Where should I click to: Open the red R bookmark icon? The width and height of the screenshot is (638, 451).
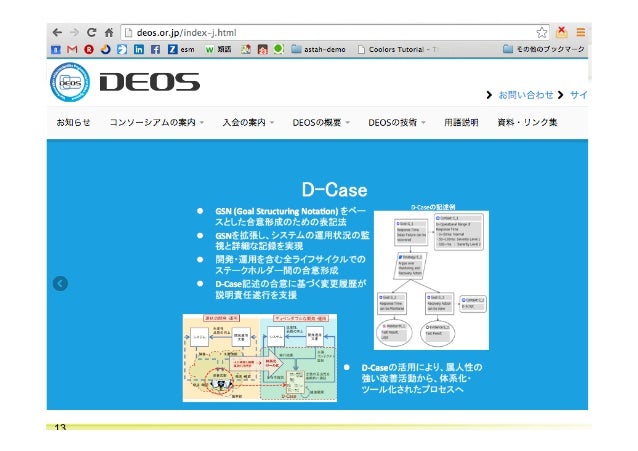click(x=89, y=49)
